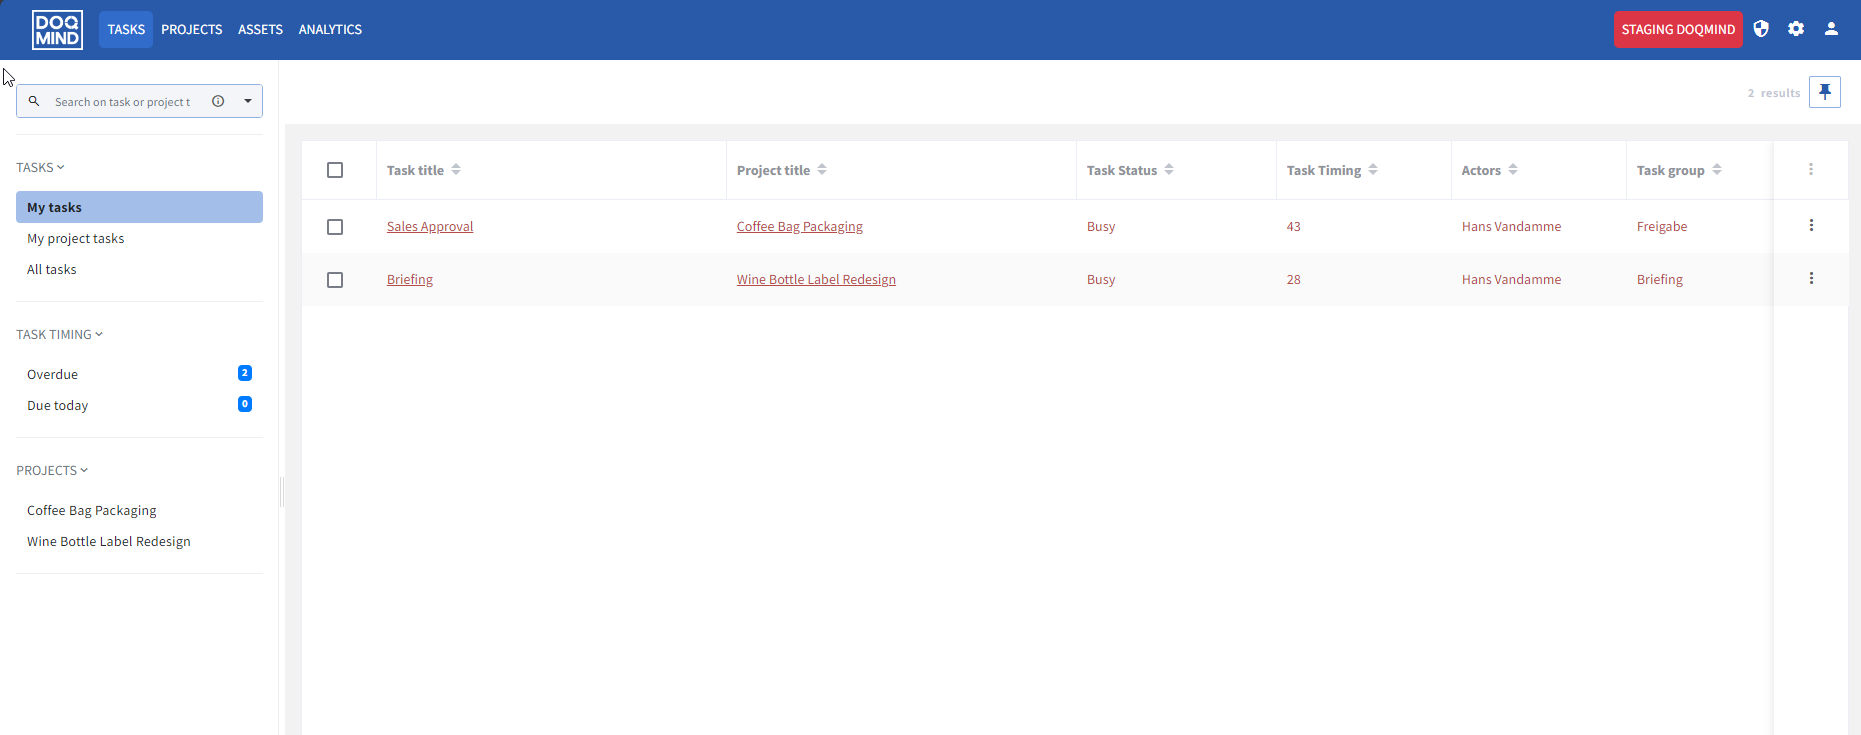1861x735 pixels.
Task: Check the Sales Approval row checkbox
Action: tap(335, 227)
